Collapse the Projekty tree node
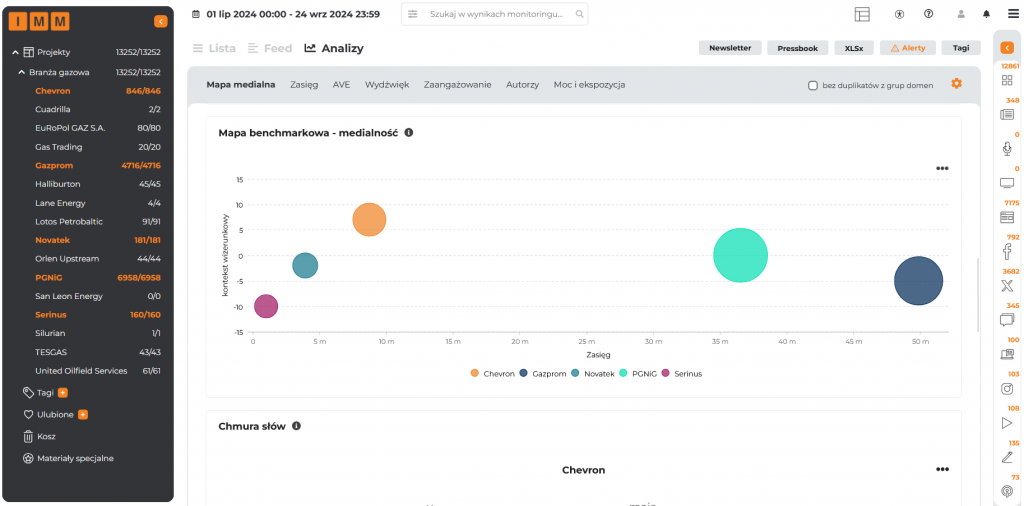This screenshot has width=1024, height=506. 15,52
